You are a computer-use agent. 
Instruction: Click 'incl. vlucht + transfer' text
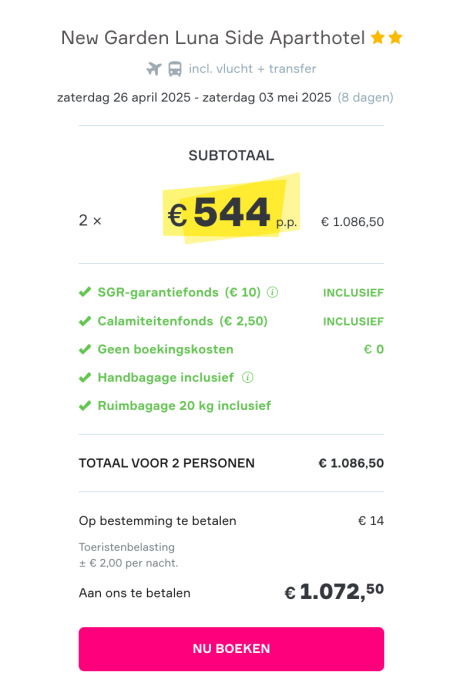[x=252, y=69]
